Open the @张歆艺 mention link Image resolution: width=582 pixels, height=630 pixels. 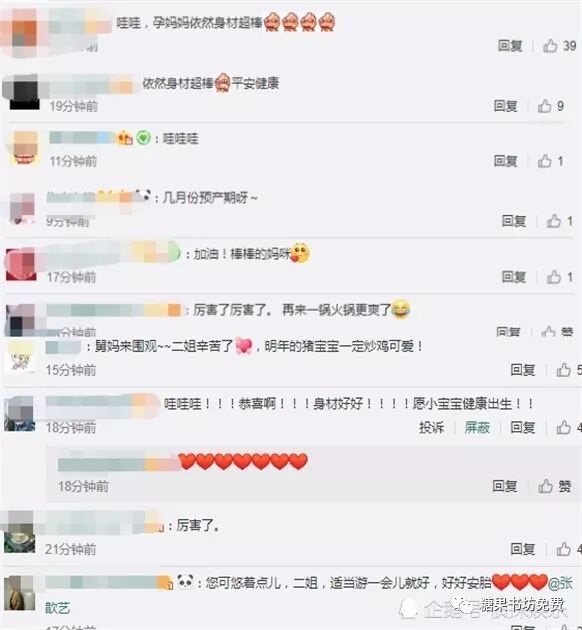[x=560, y=583]
